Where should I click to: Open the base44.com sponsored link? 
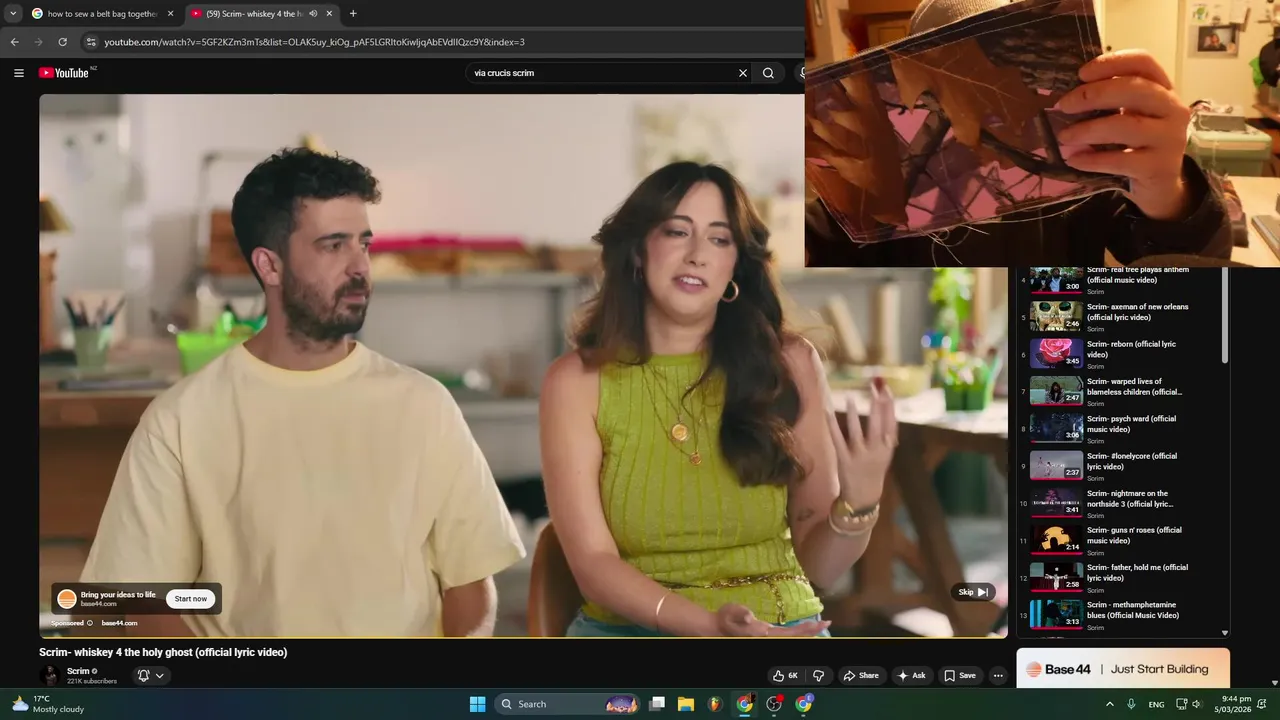[x=119, y=623]
